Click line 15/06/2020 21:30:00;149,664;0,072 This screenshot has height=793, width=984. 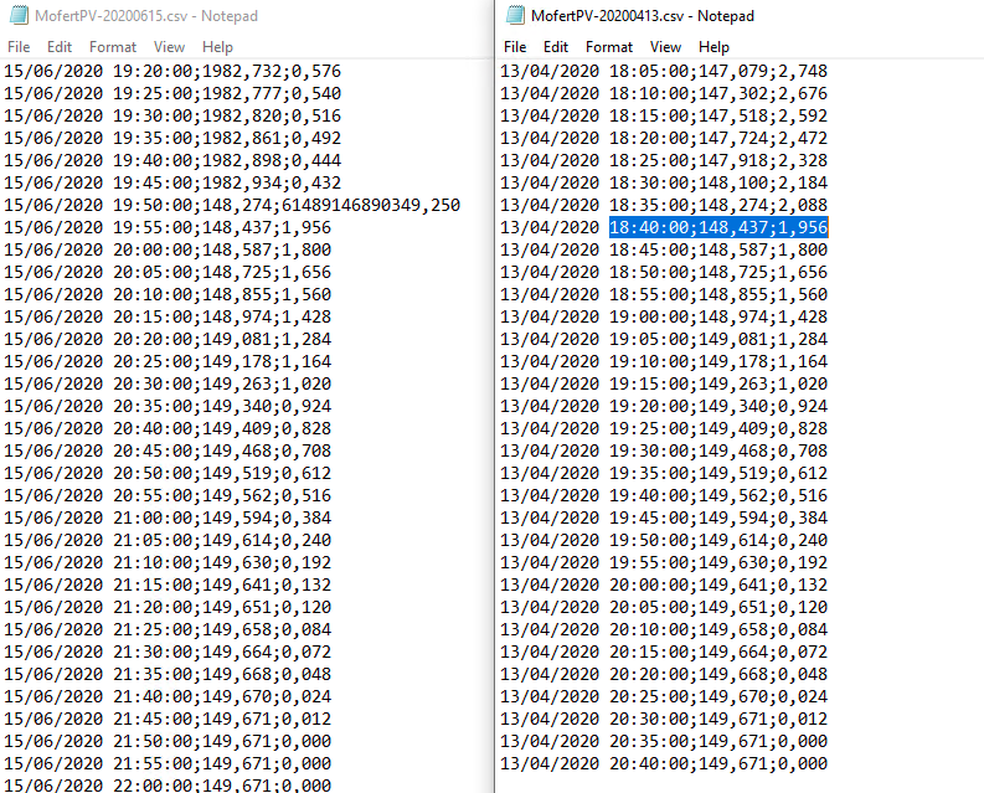click(x=168, y=652)
